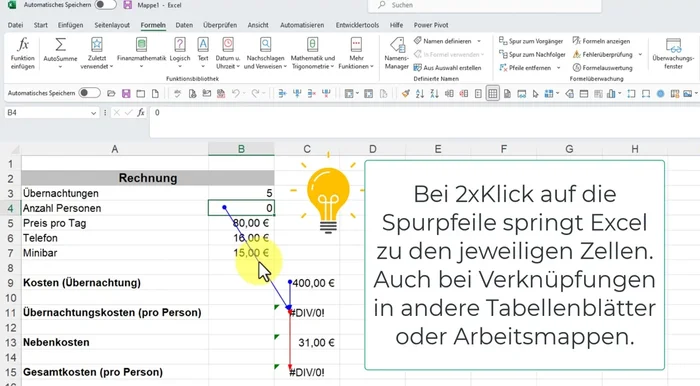
Task: Toggle the highlighted gridlines icon in quick toolbar
Action: point(492,93)
